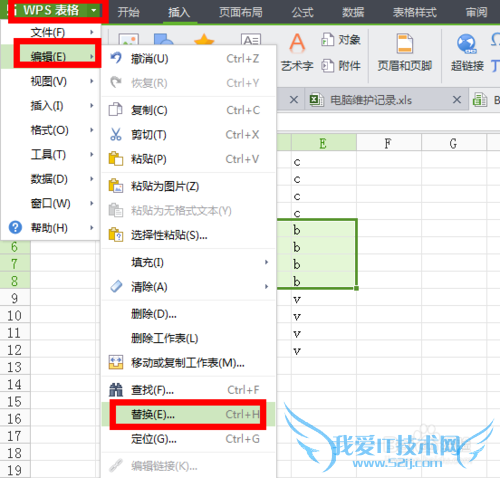Expand the 格式(O) submenu arrow
Image resolution: width=500 pixels, height=478 pixels.
tap(92, 130)
